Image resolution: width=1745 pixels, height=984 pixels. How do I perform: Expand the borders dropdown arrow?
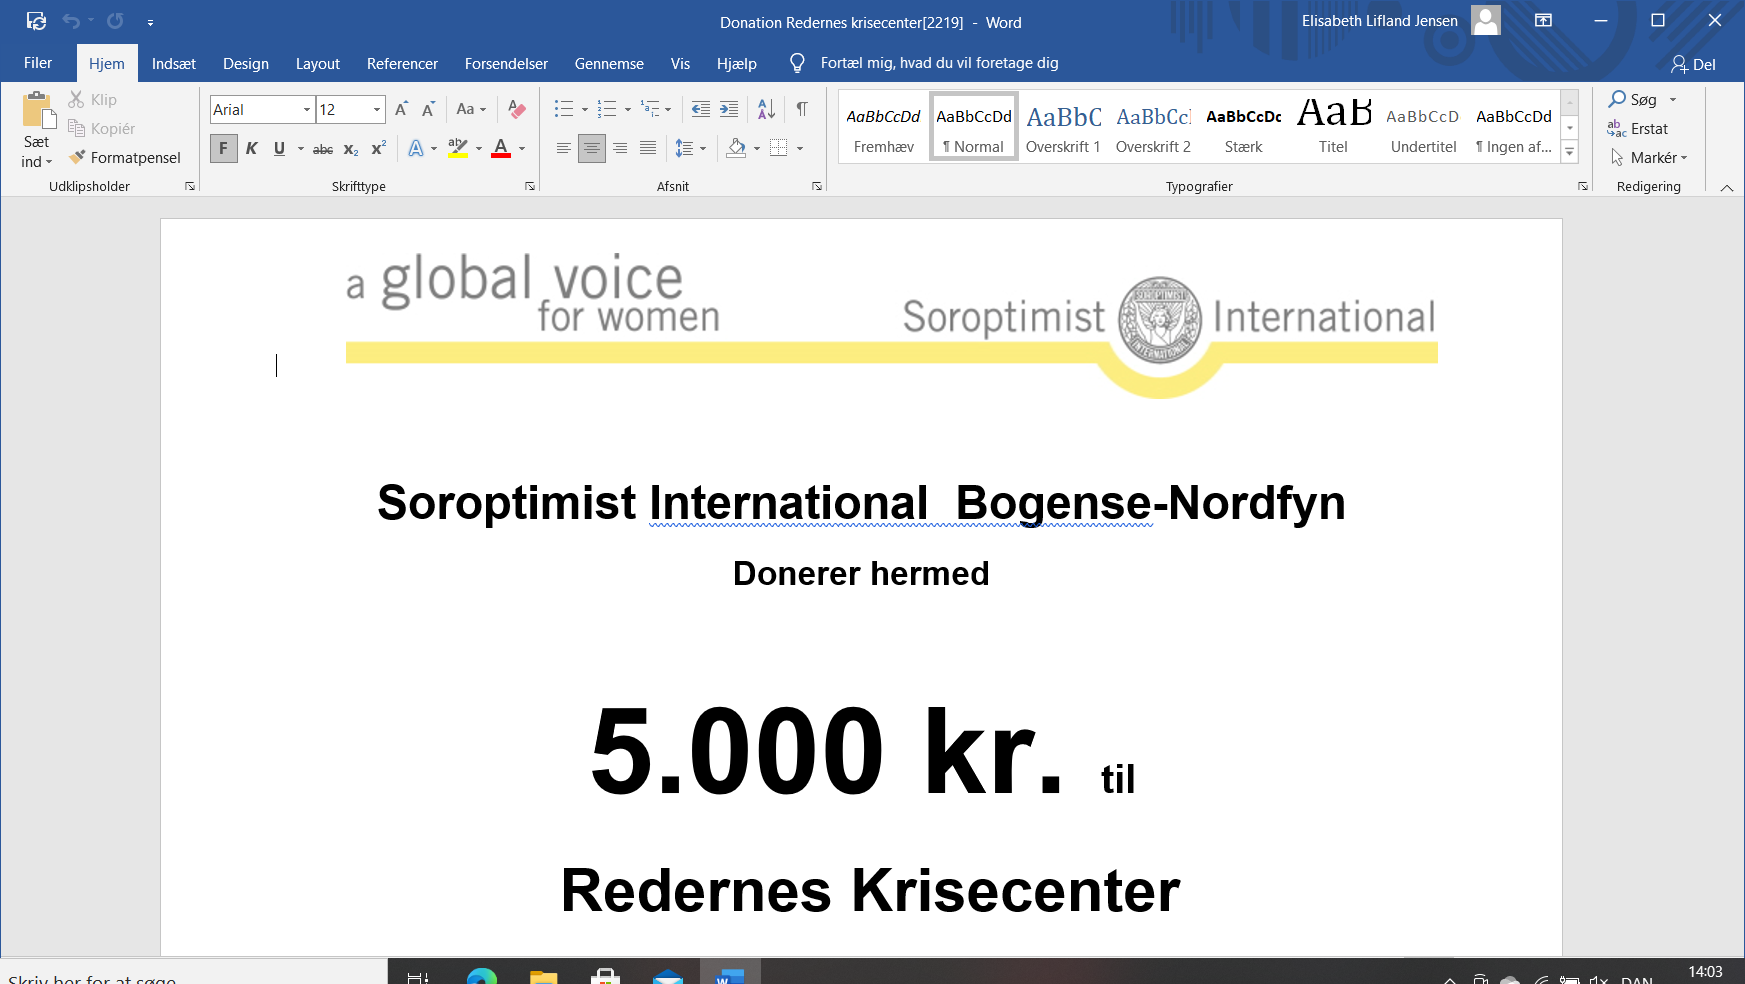click(800, 149)
